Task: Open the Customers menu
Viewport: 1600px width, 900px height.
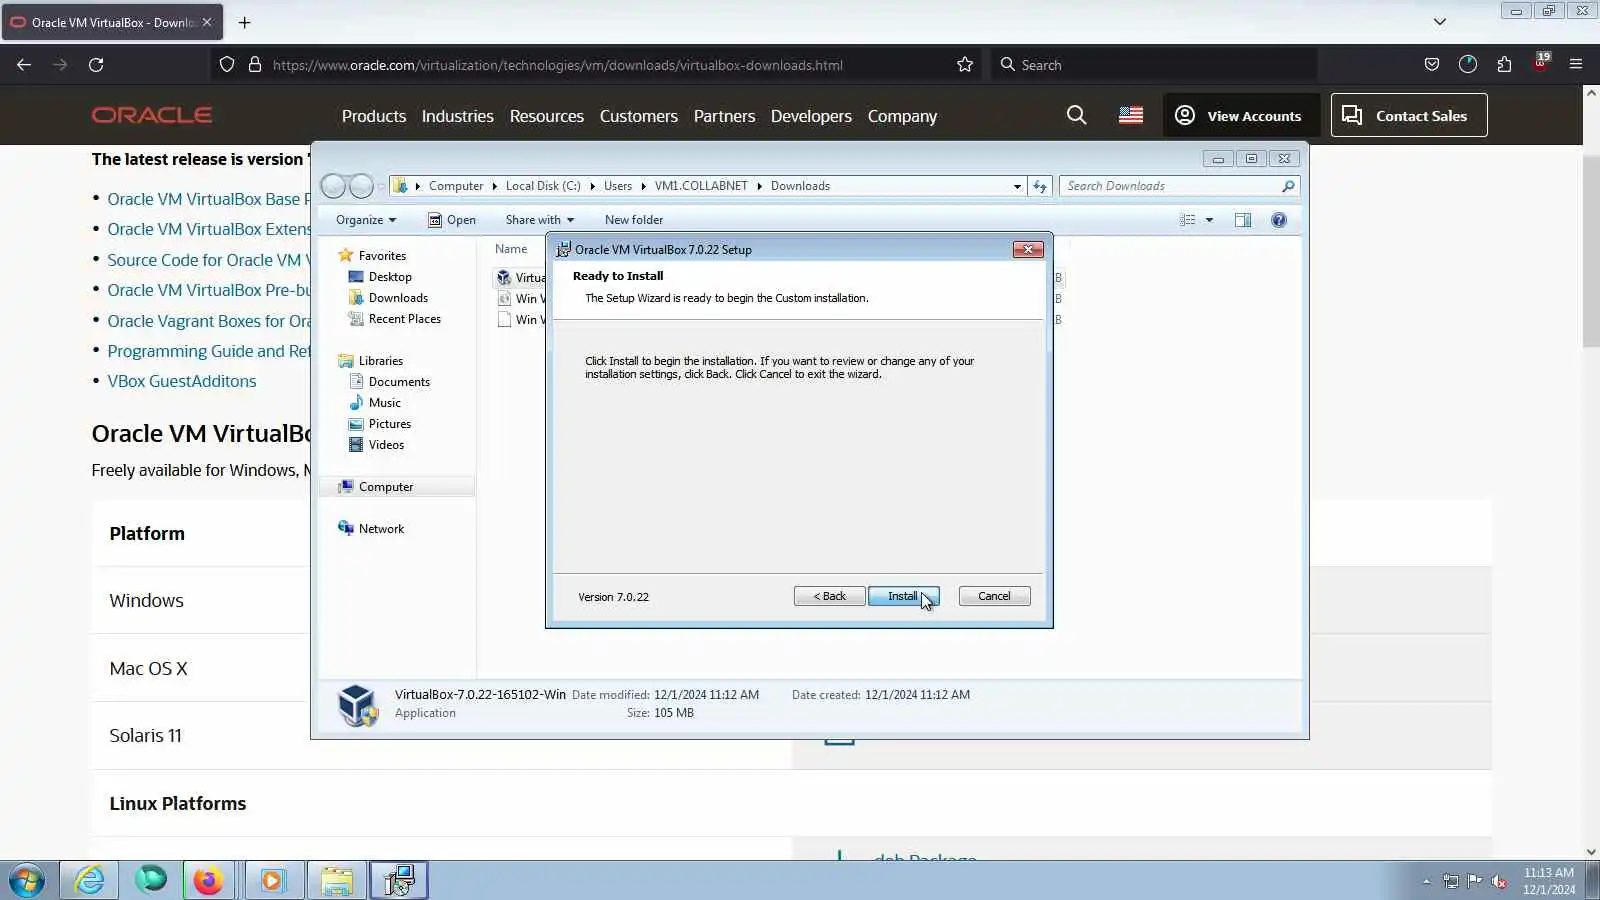Action: pyautogui.click(x=638, y=116)
